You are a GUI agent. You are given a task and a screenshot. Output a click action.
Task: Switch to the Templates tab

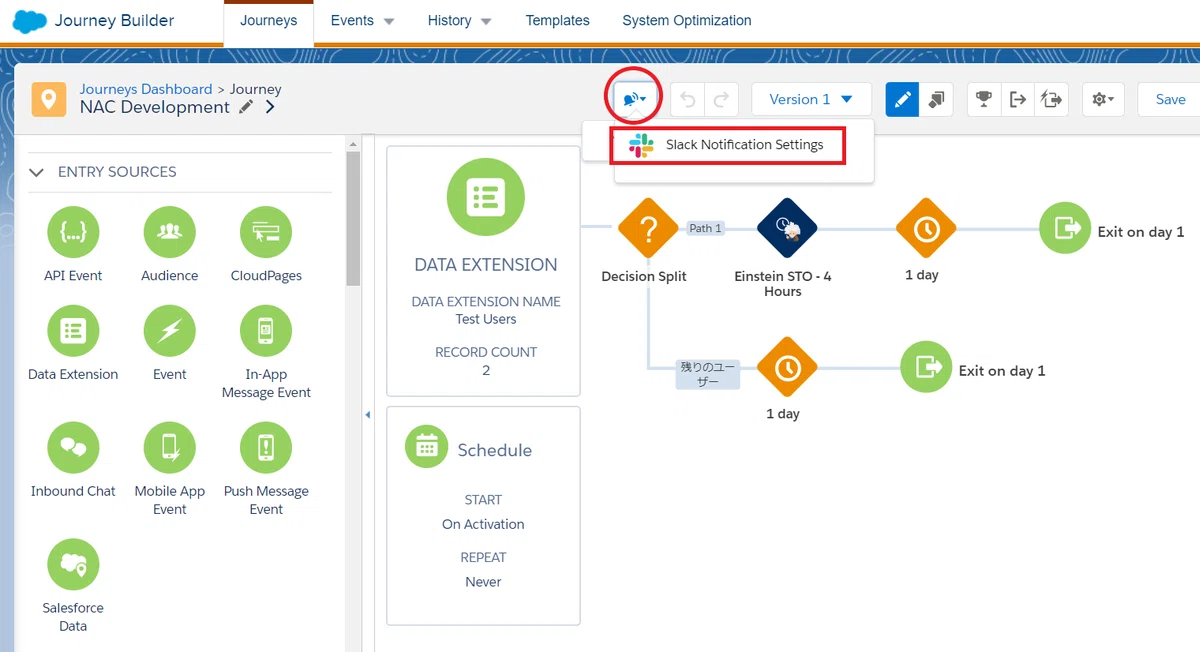point(557,20)
